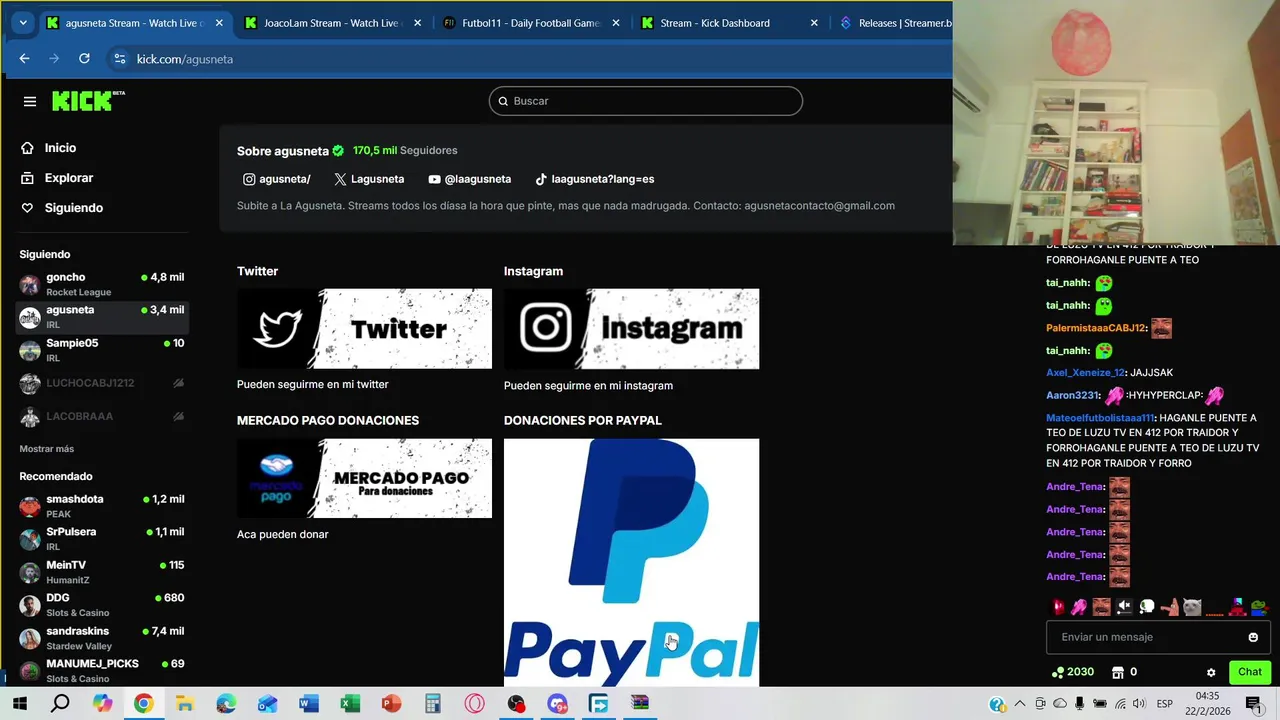Image resolution: width=1280 pixels, height=720 pixels.
Task: Open the tab search dropdown arrow
Action: (22, 23)
